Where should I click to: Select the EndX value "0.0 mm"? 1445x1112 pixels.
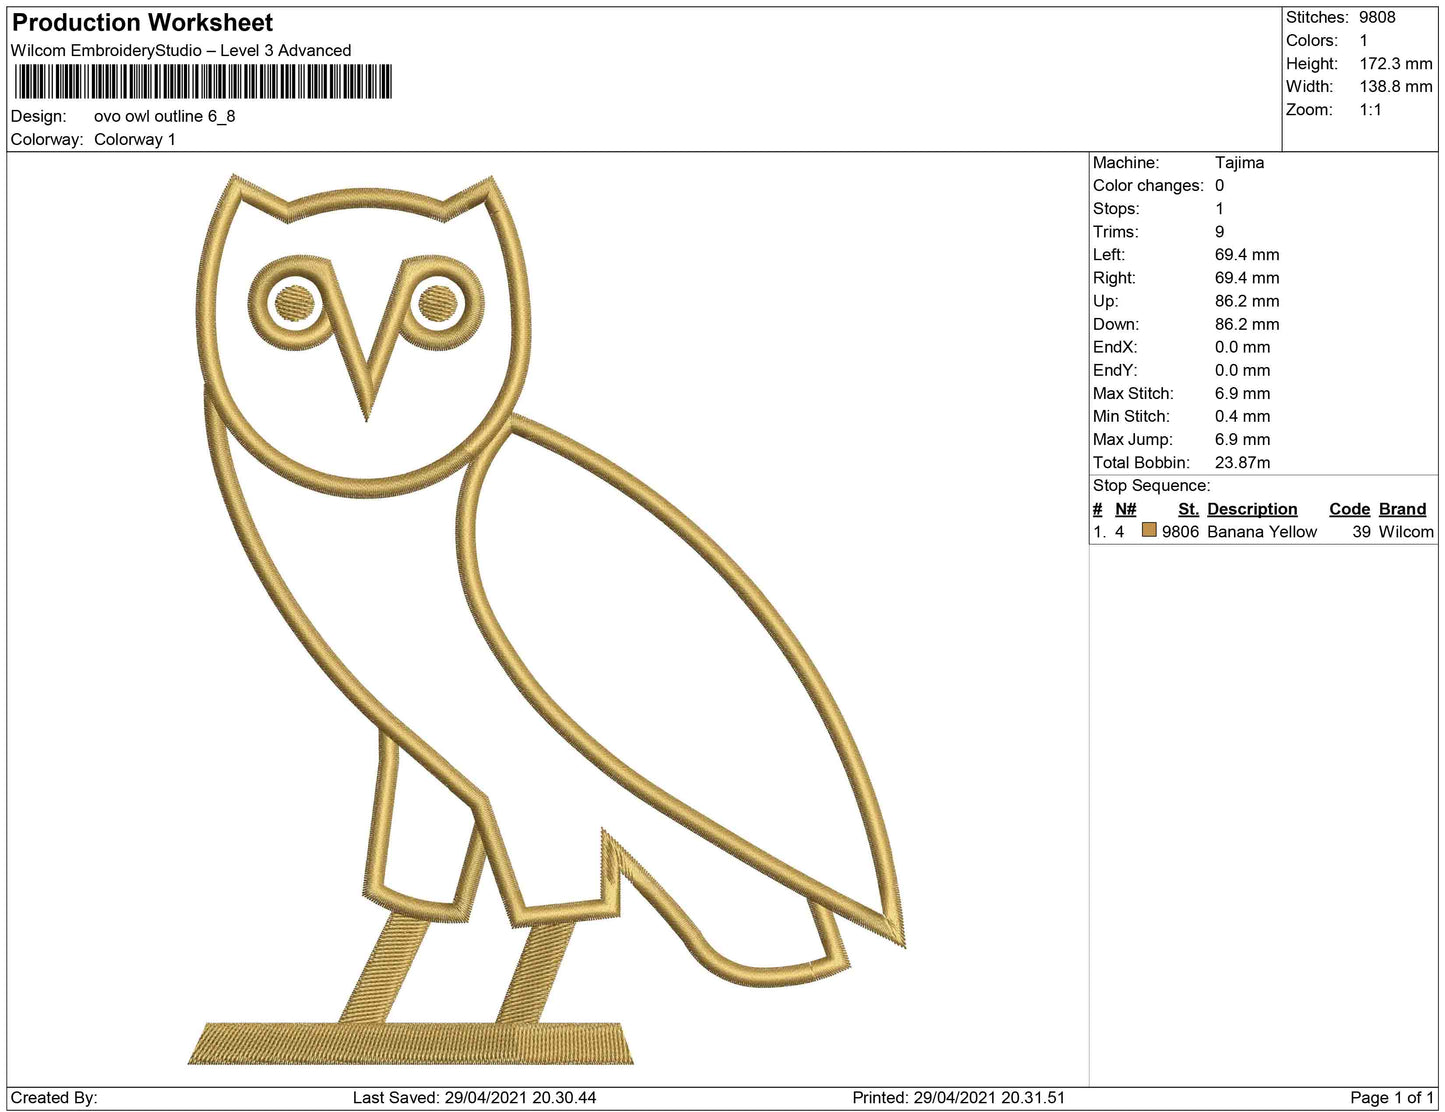coord(1243,347)
